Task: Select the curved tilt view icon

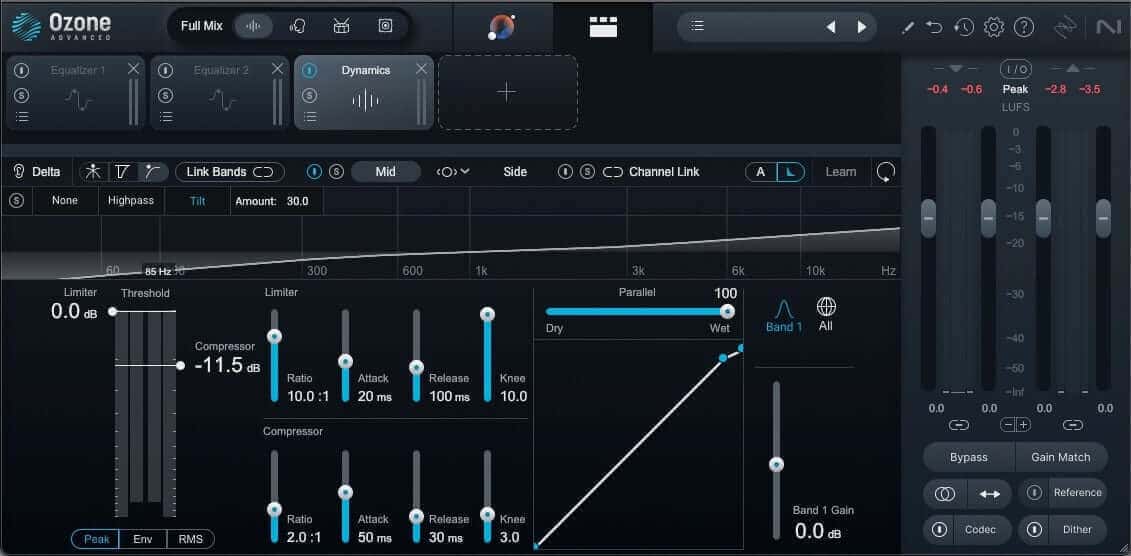Action: point(152,172)
